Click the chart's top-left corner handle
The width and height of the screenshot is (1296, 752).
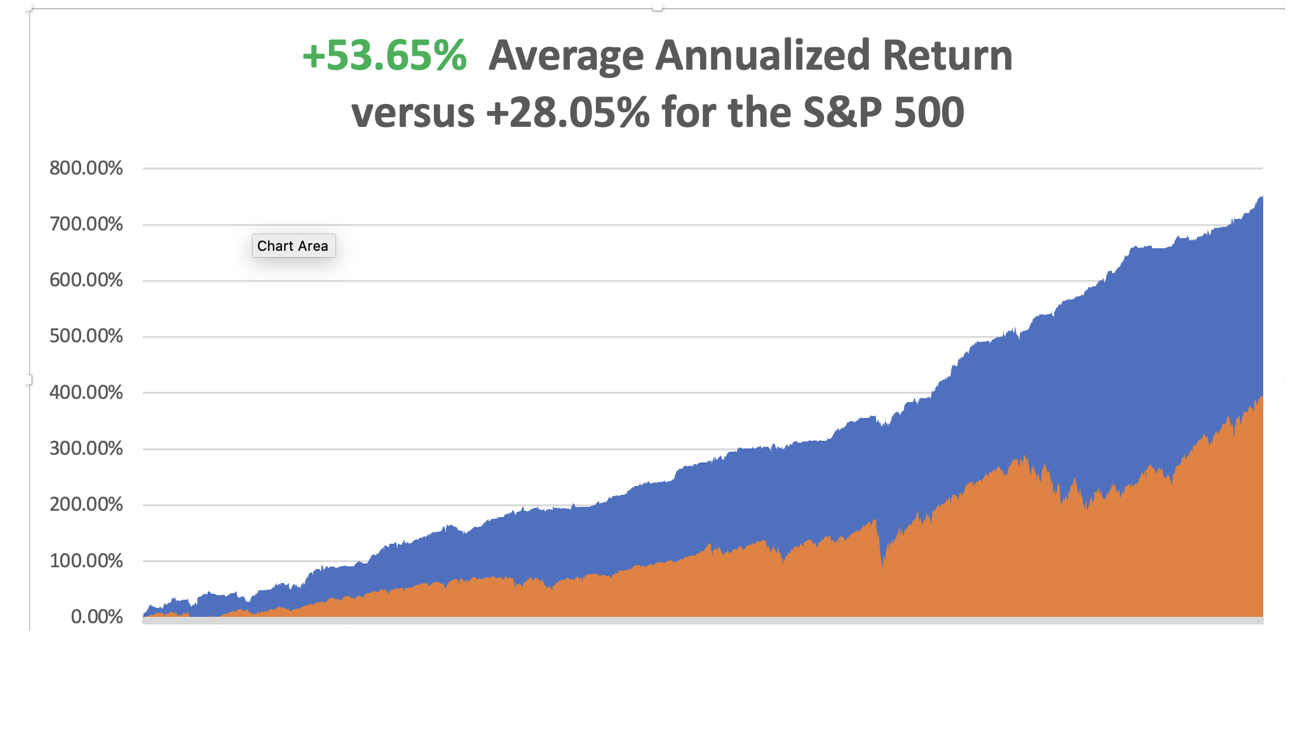point(30,9)
